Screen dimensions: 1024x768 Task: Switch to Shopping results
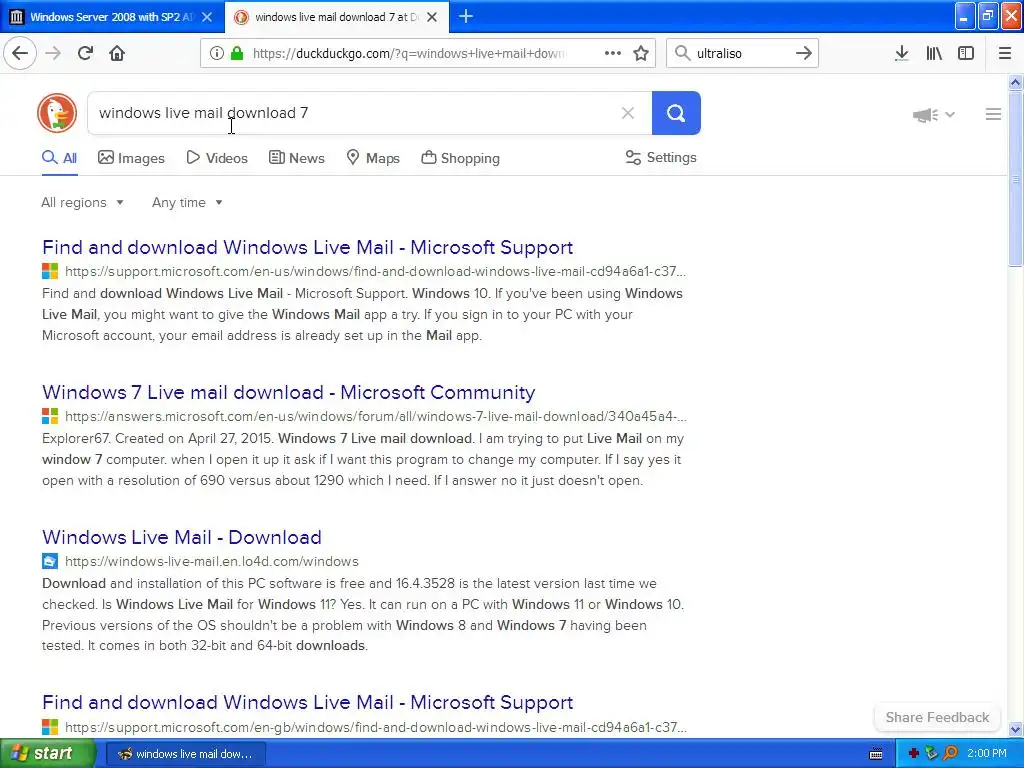pos(460,158)
